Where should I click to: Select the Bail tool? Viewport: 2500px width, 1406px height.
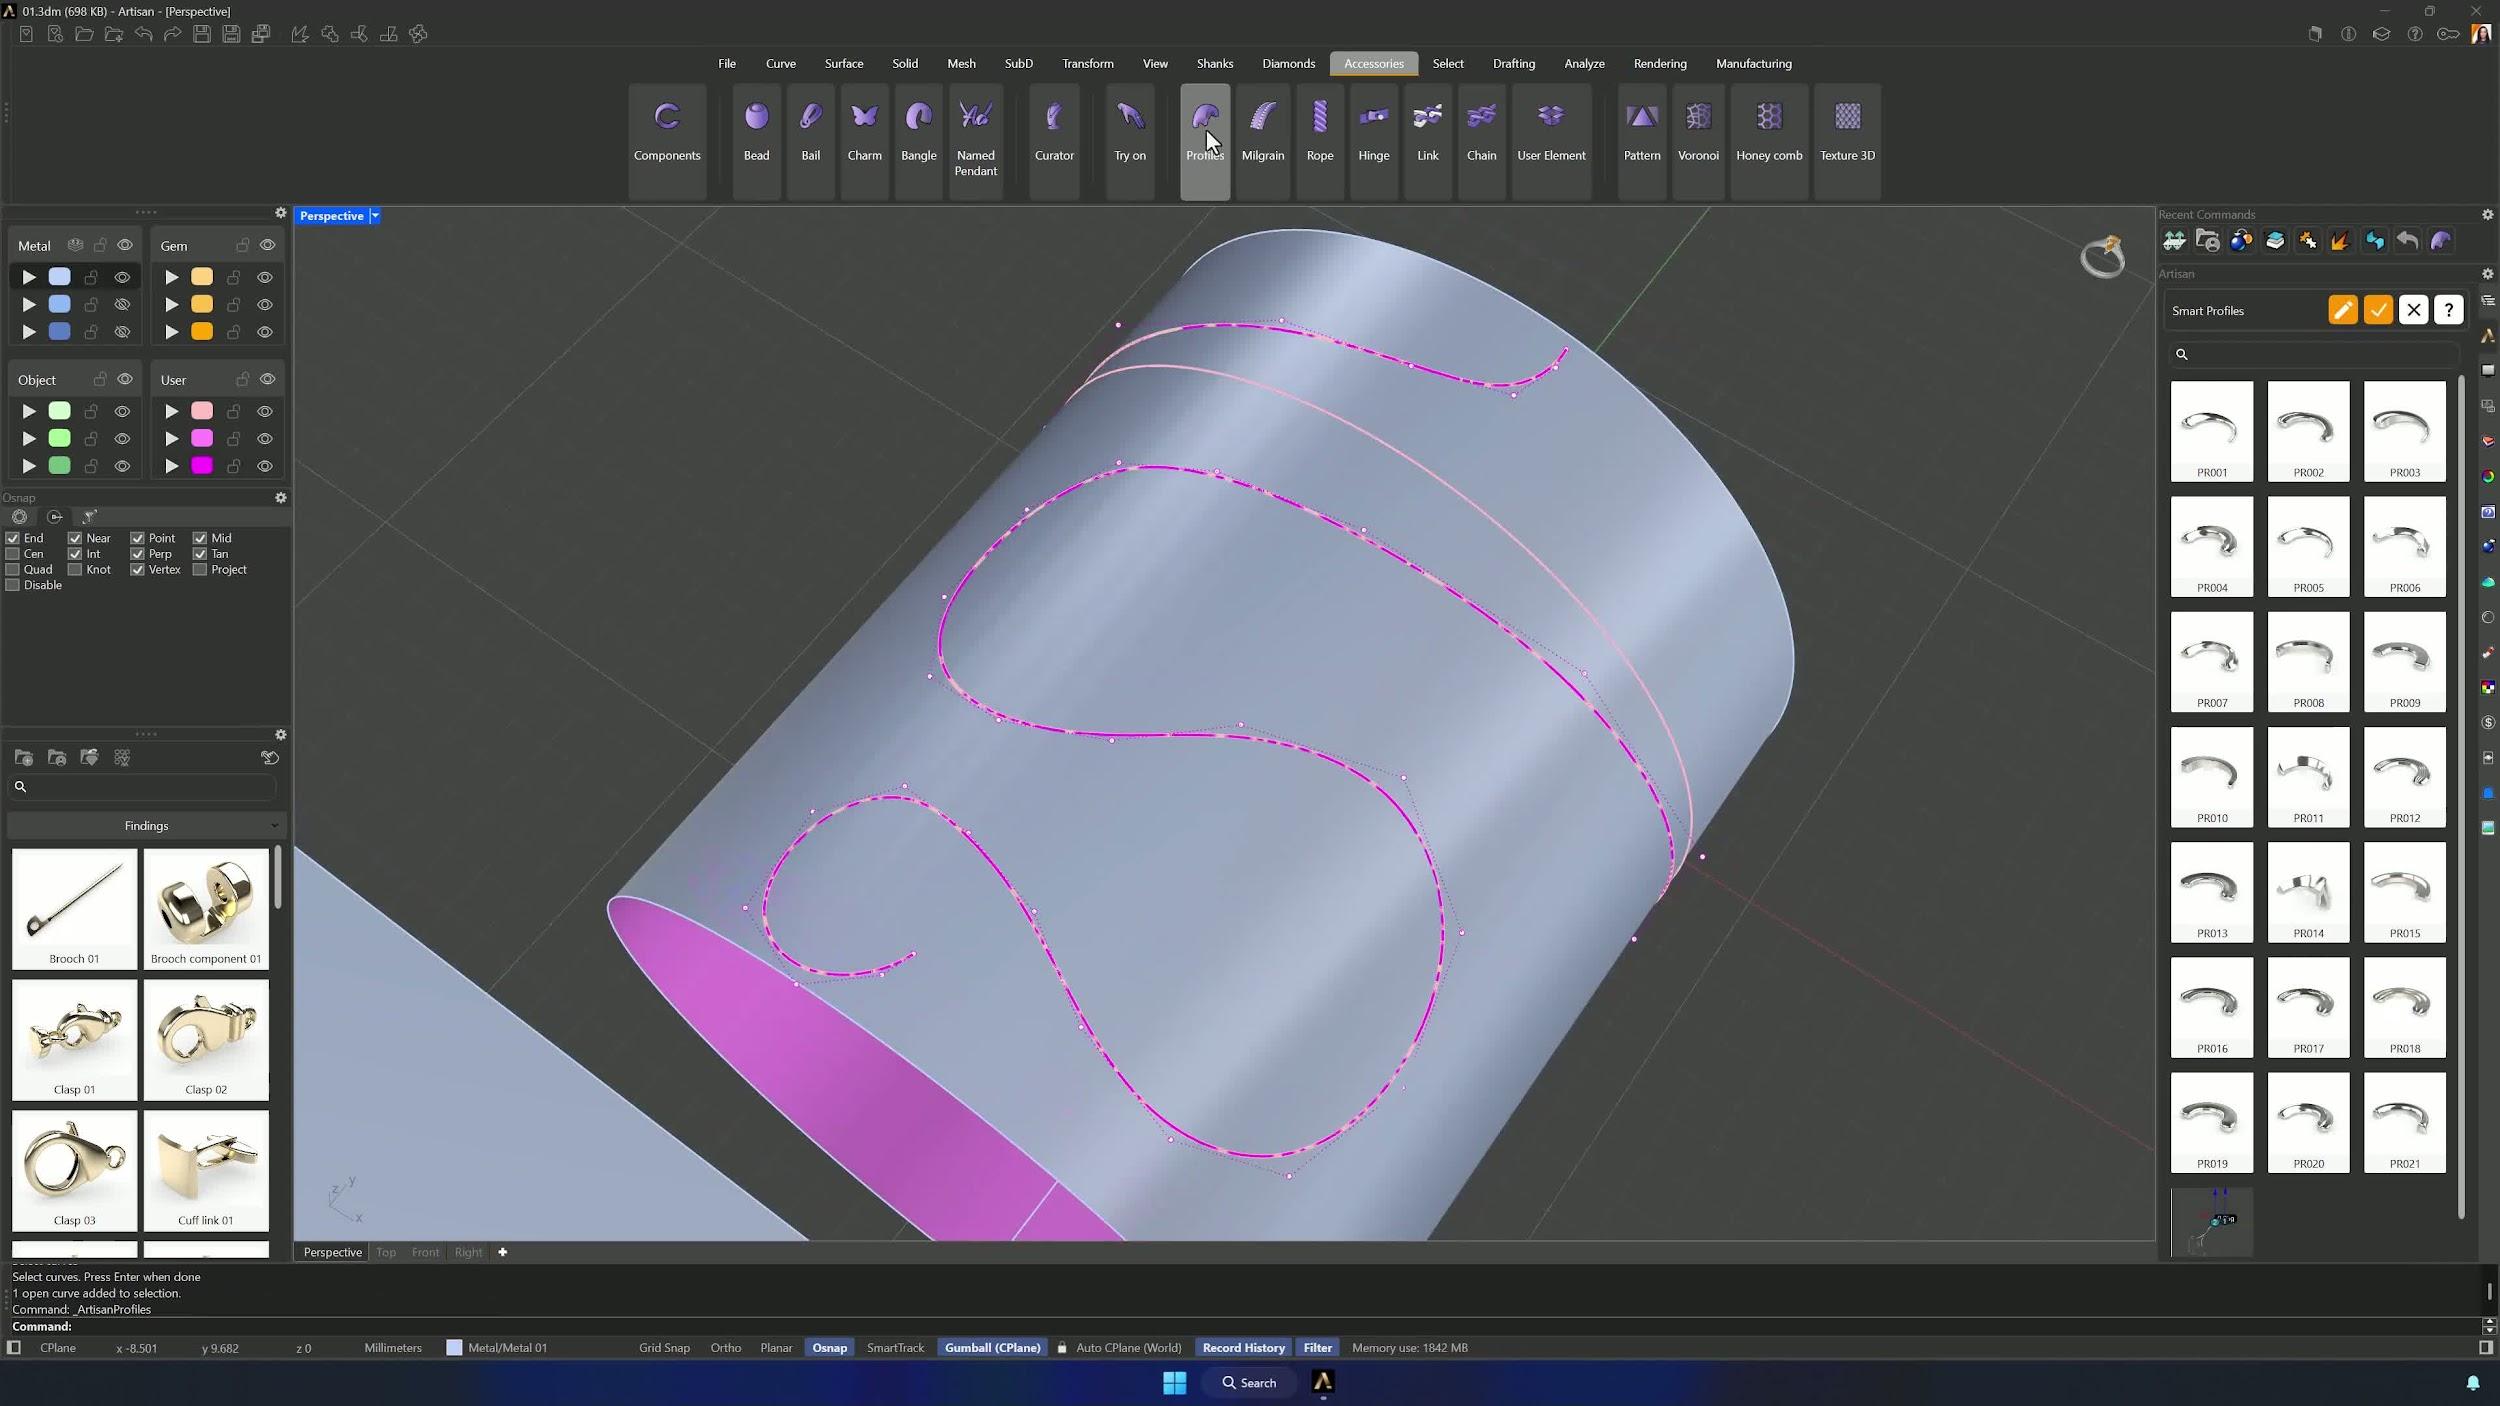pos(810,141)
